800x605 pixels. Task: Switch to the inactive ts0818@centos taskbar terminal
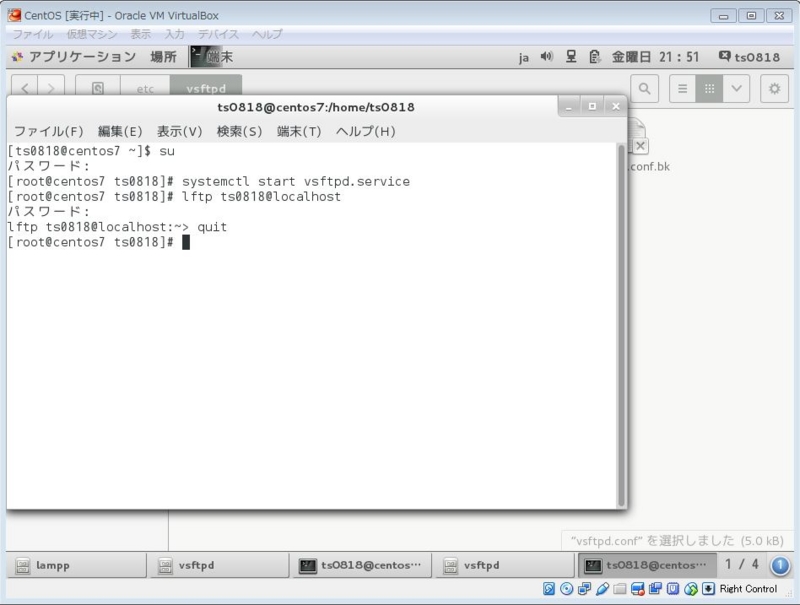click(361, 565)
